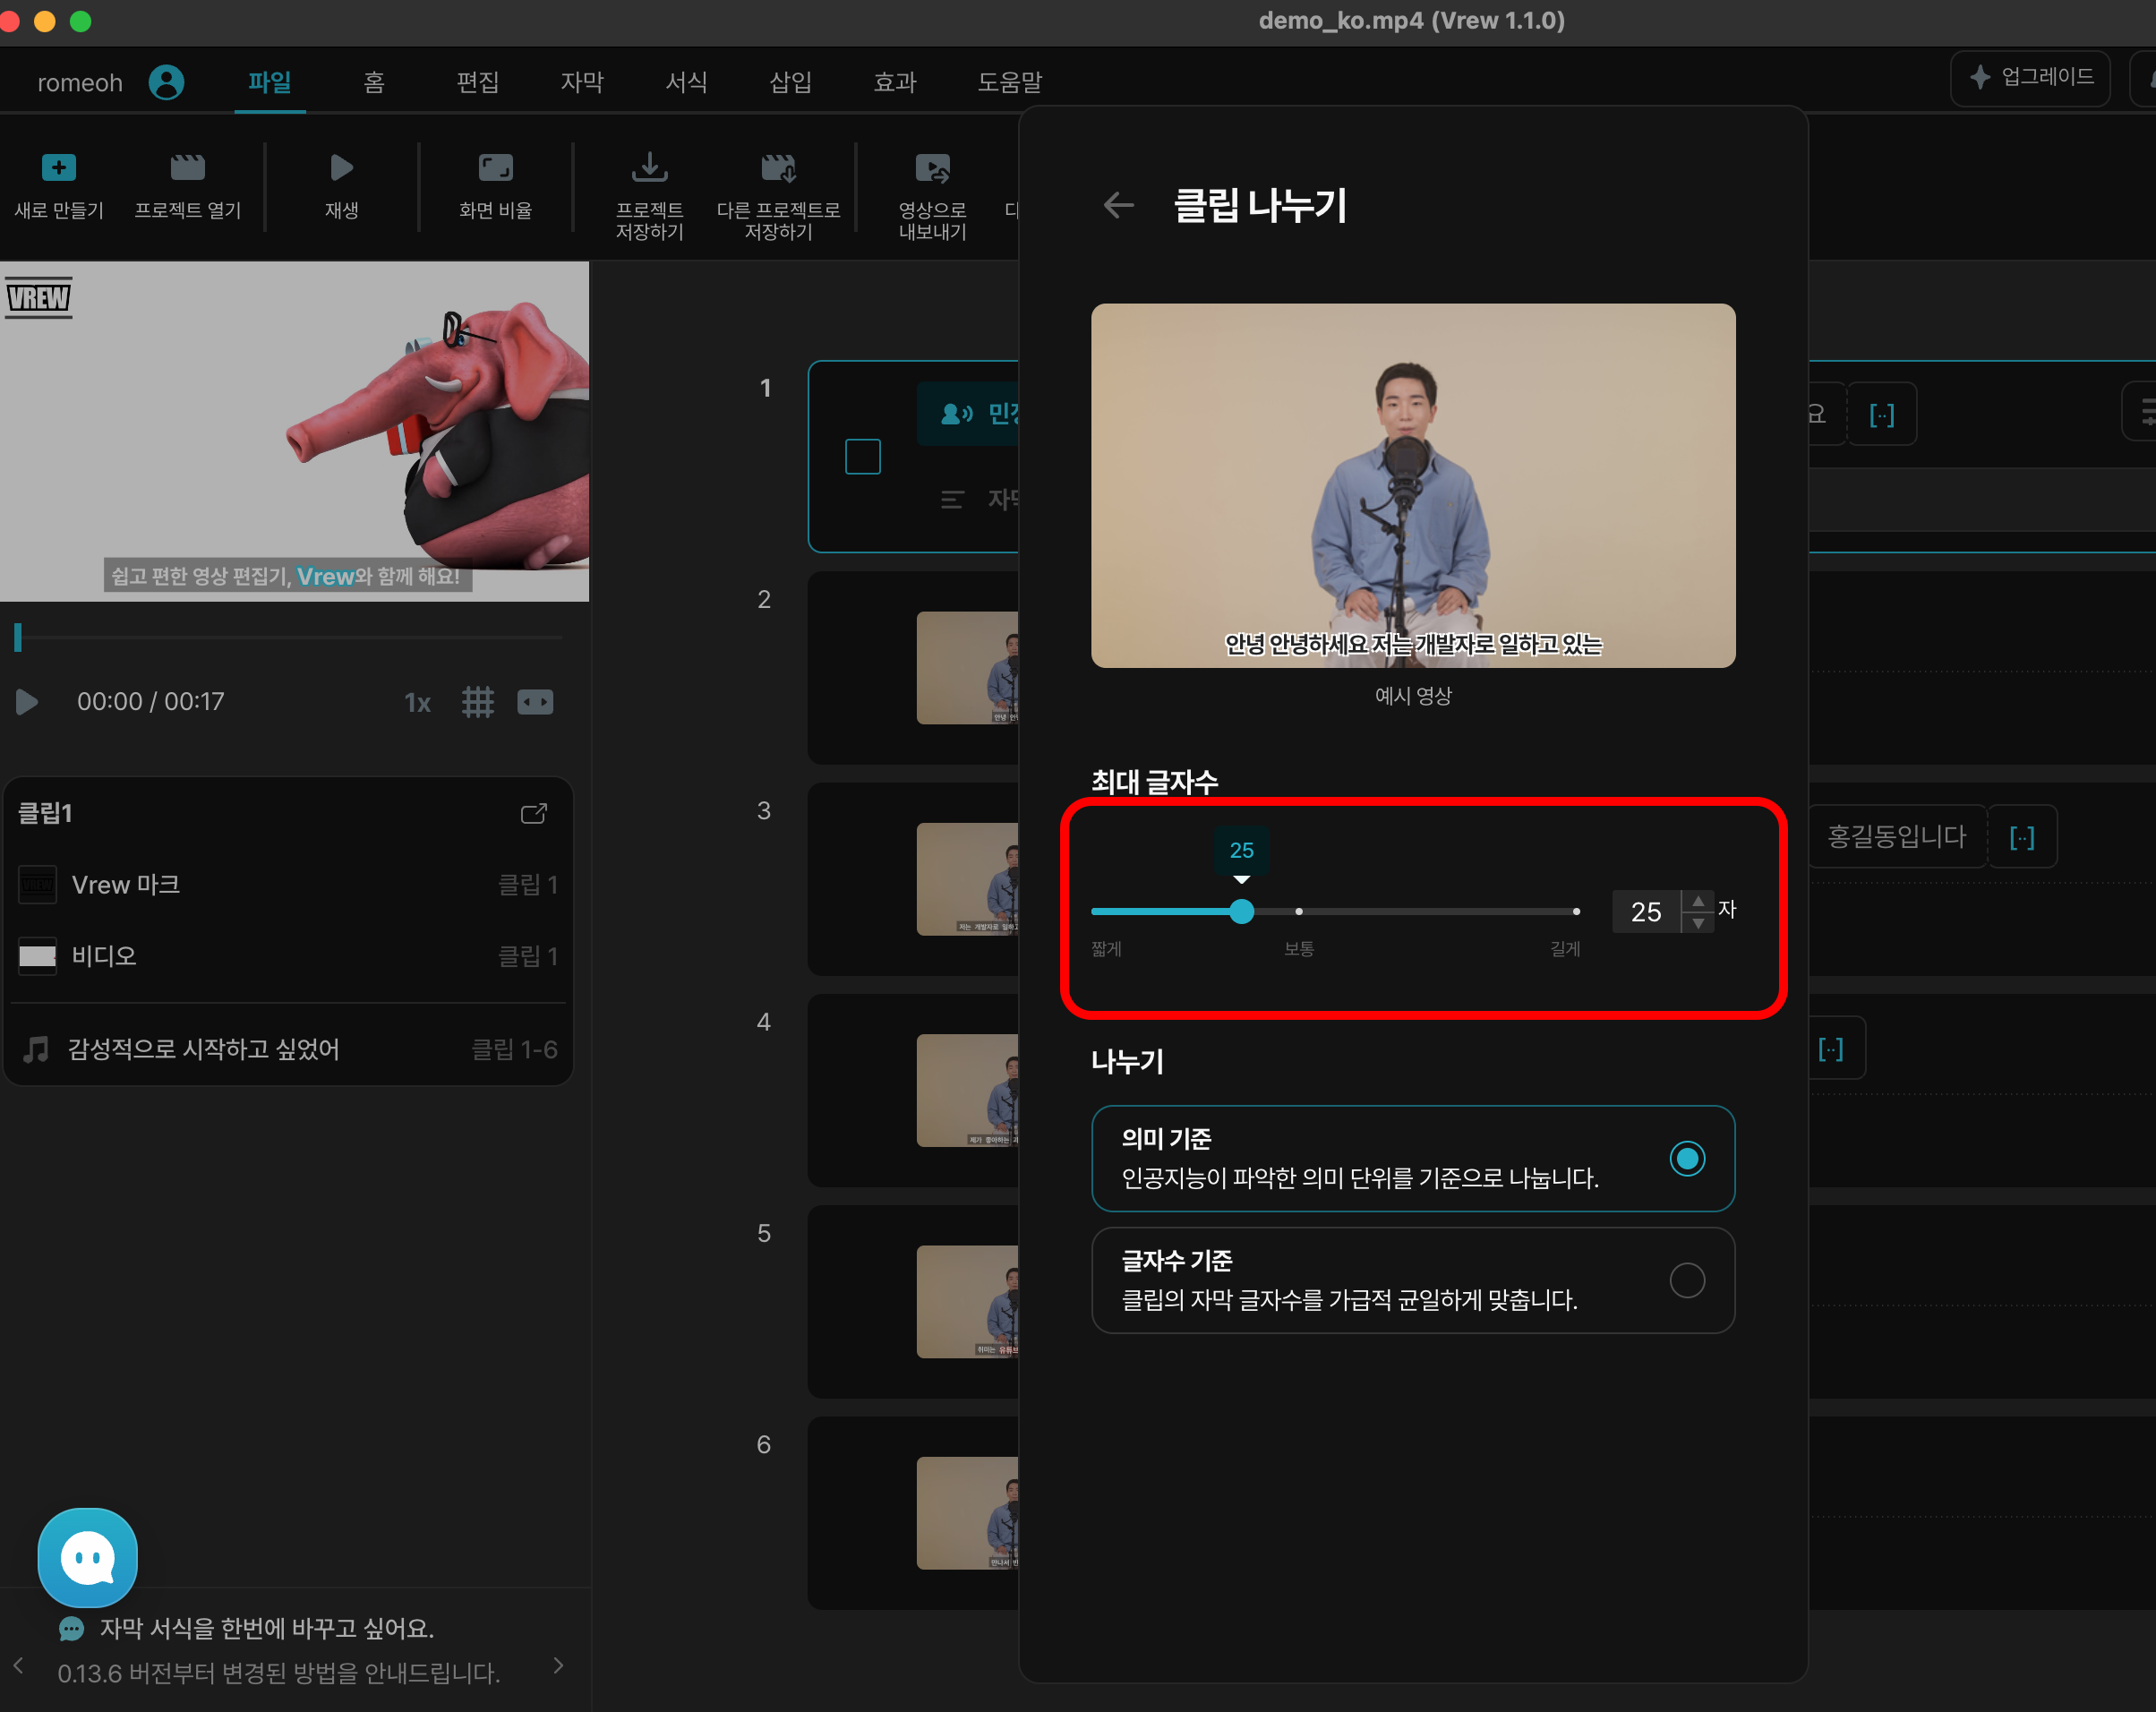Save the project with 프로젝트 저장하기
This screenshot has width=2156, height=1712.
[649, 168]
